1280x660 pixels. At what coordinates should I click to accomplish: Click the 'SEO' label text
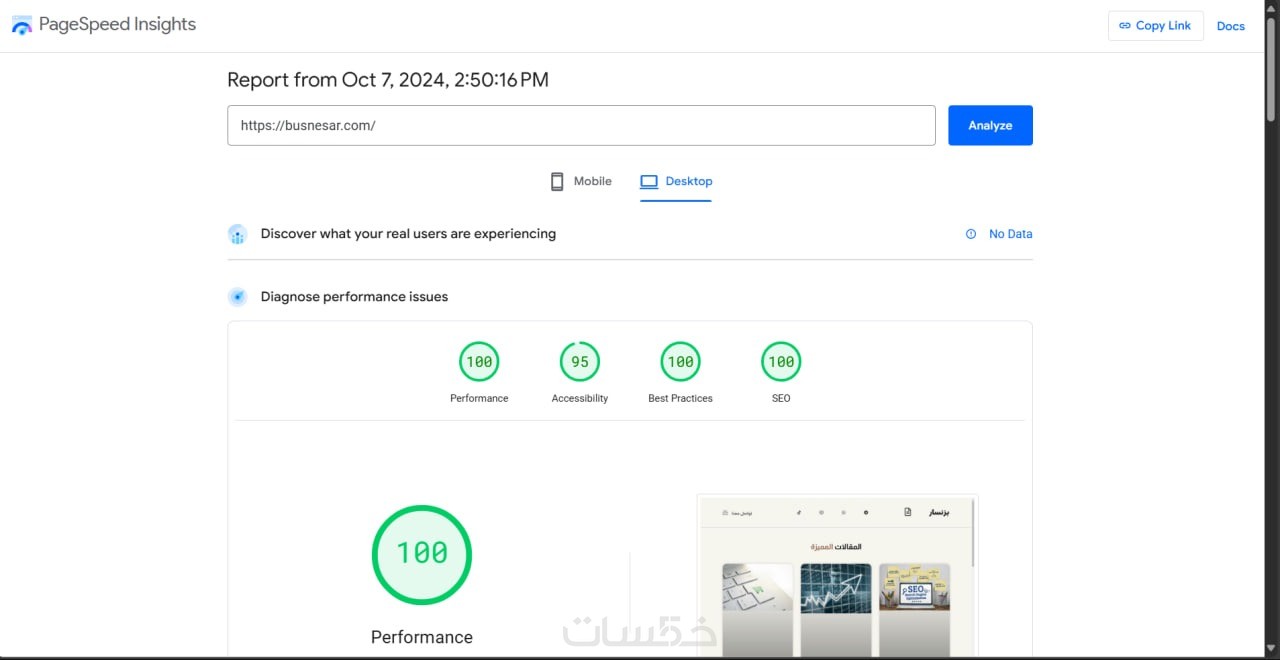click(x=781, y=398)
